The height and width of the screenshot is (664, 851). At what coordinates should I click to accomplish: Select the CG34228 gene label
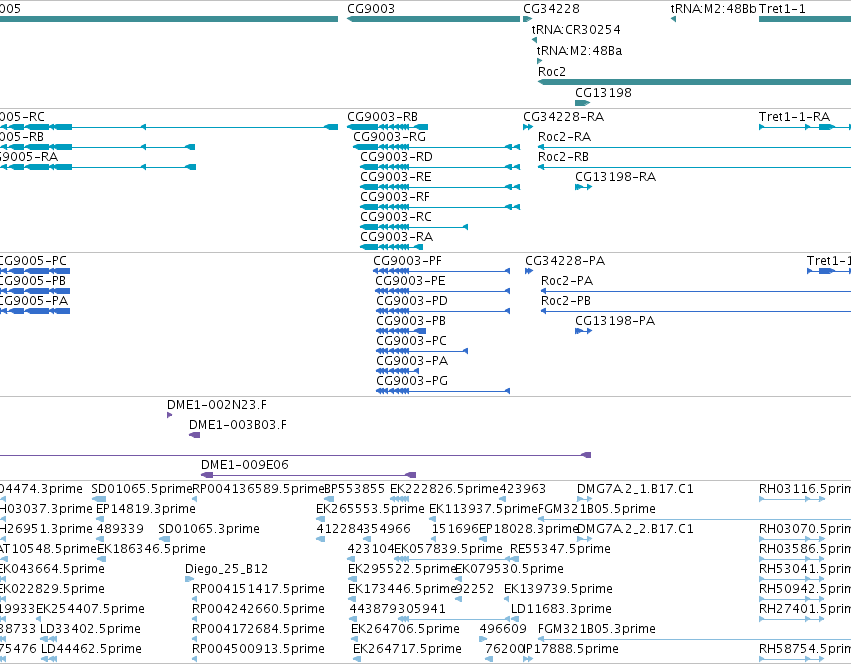551,9
